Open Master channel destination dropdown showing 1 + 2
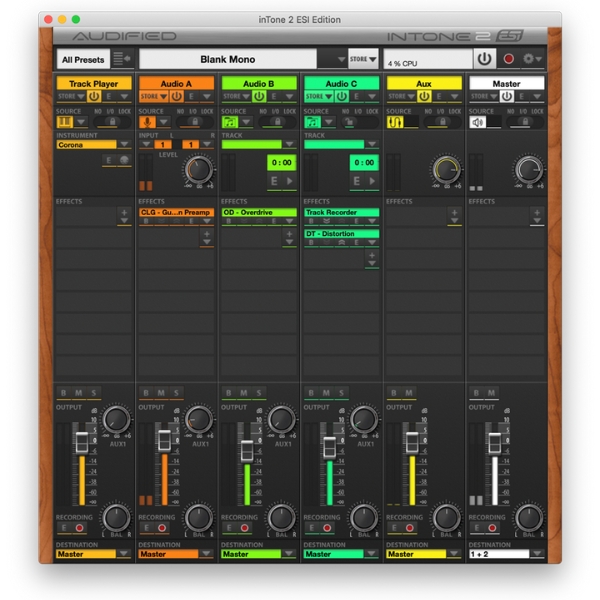The image size is (600, 600). point(538,553)
